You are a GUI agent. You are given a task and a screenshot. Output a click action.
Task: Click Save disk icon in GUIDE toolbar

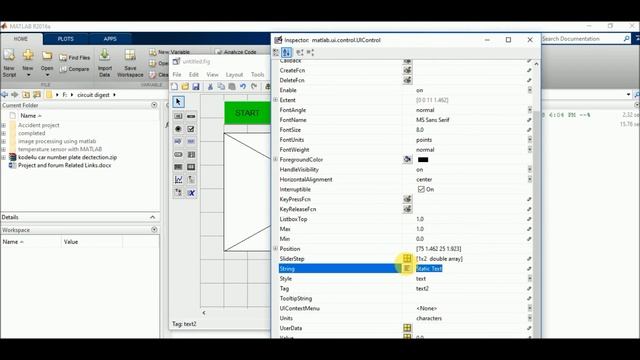(x=196, y=87)
